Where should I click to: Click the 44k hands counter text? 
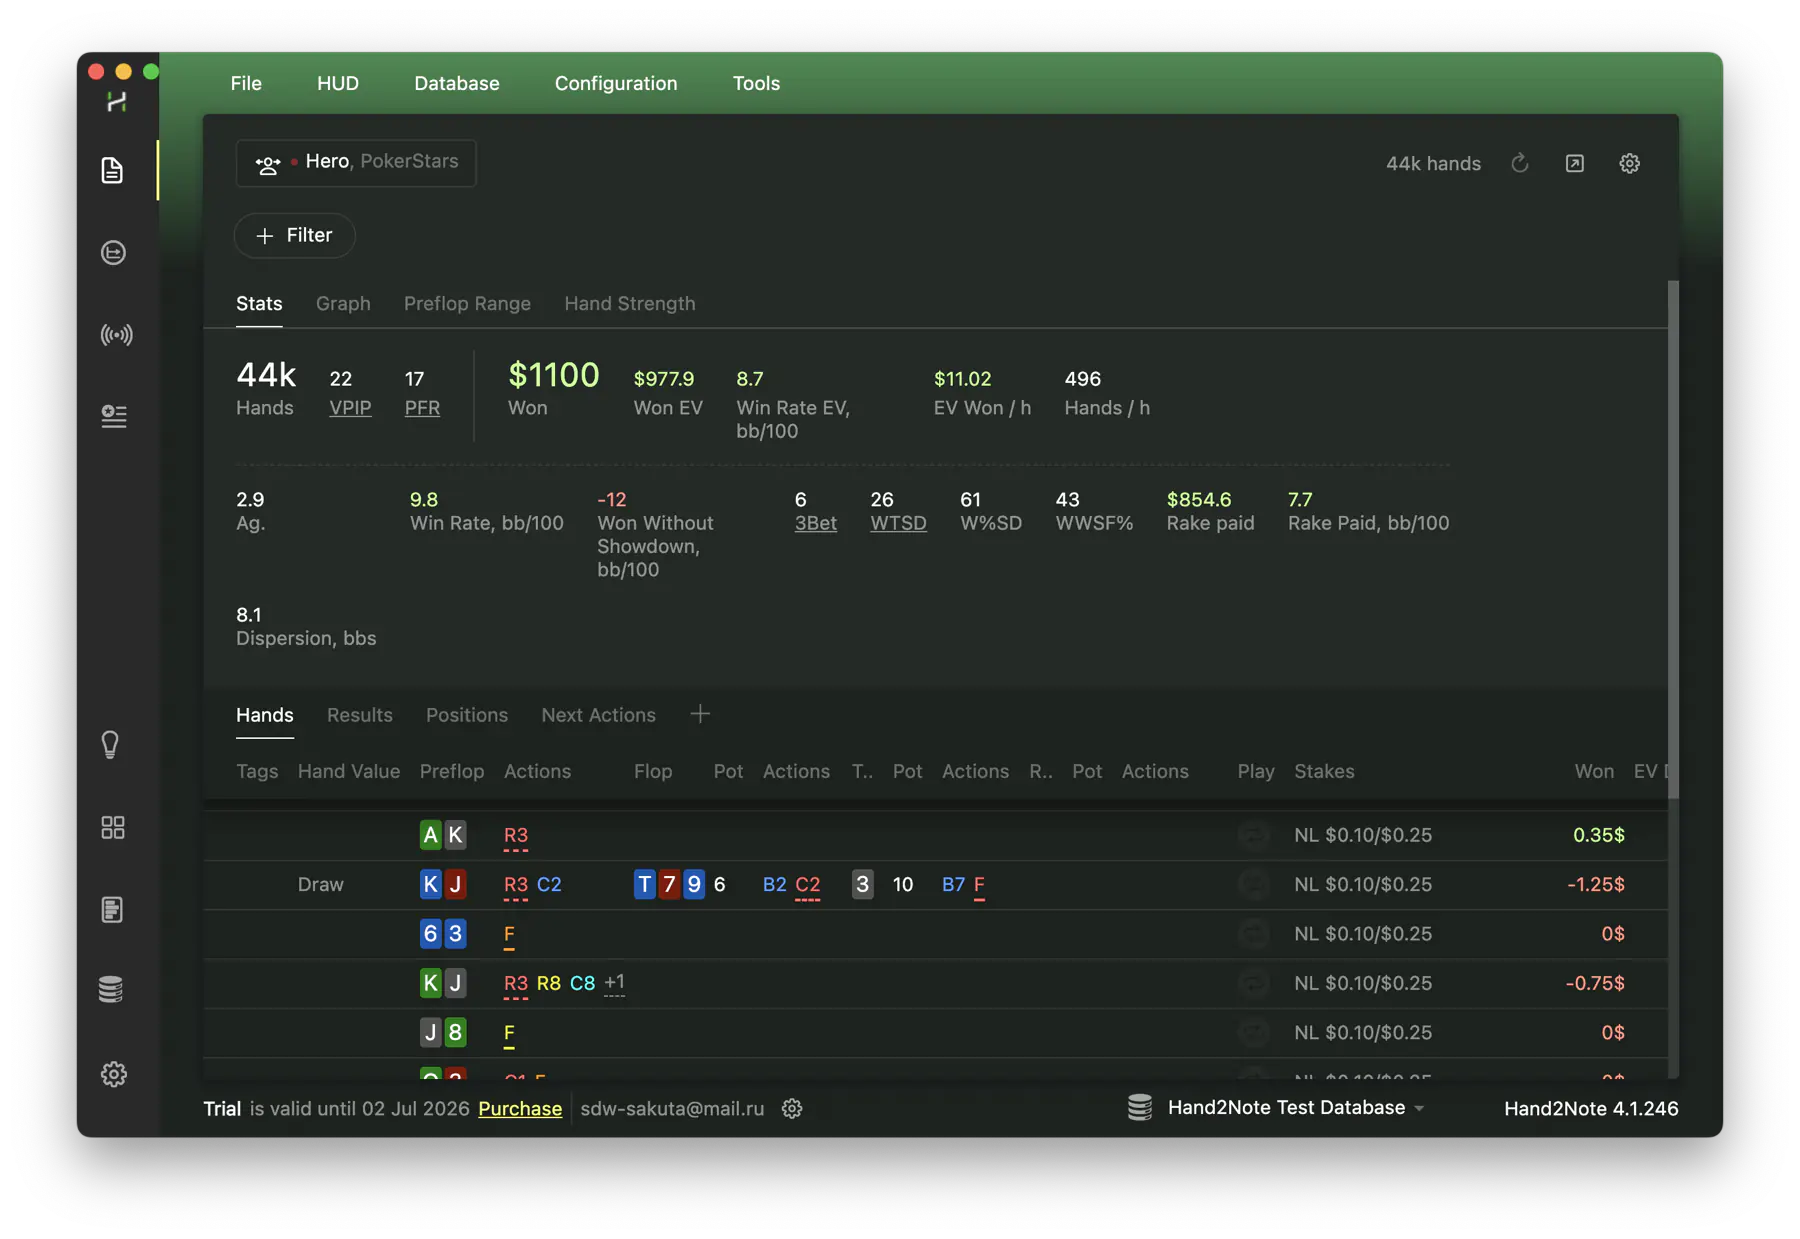[1433, 163]
